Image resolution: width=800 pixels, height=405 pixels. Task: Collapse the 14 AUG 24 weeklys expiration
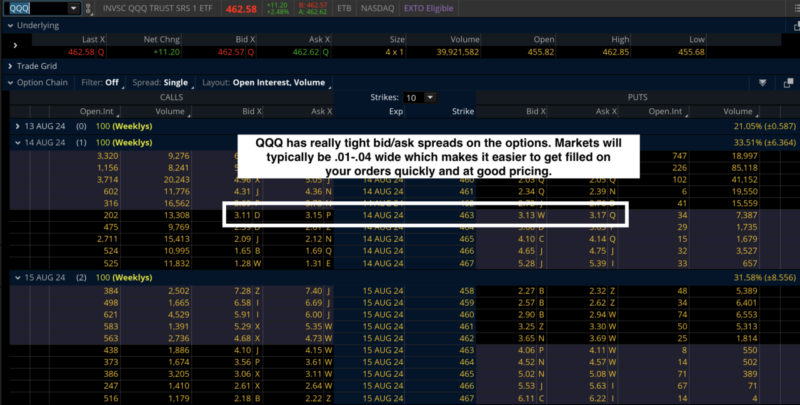tap(17, 142)
